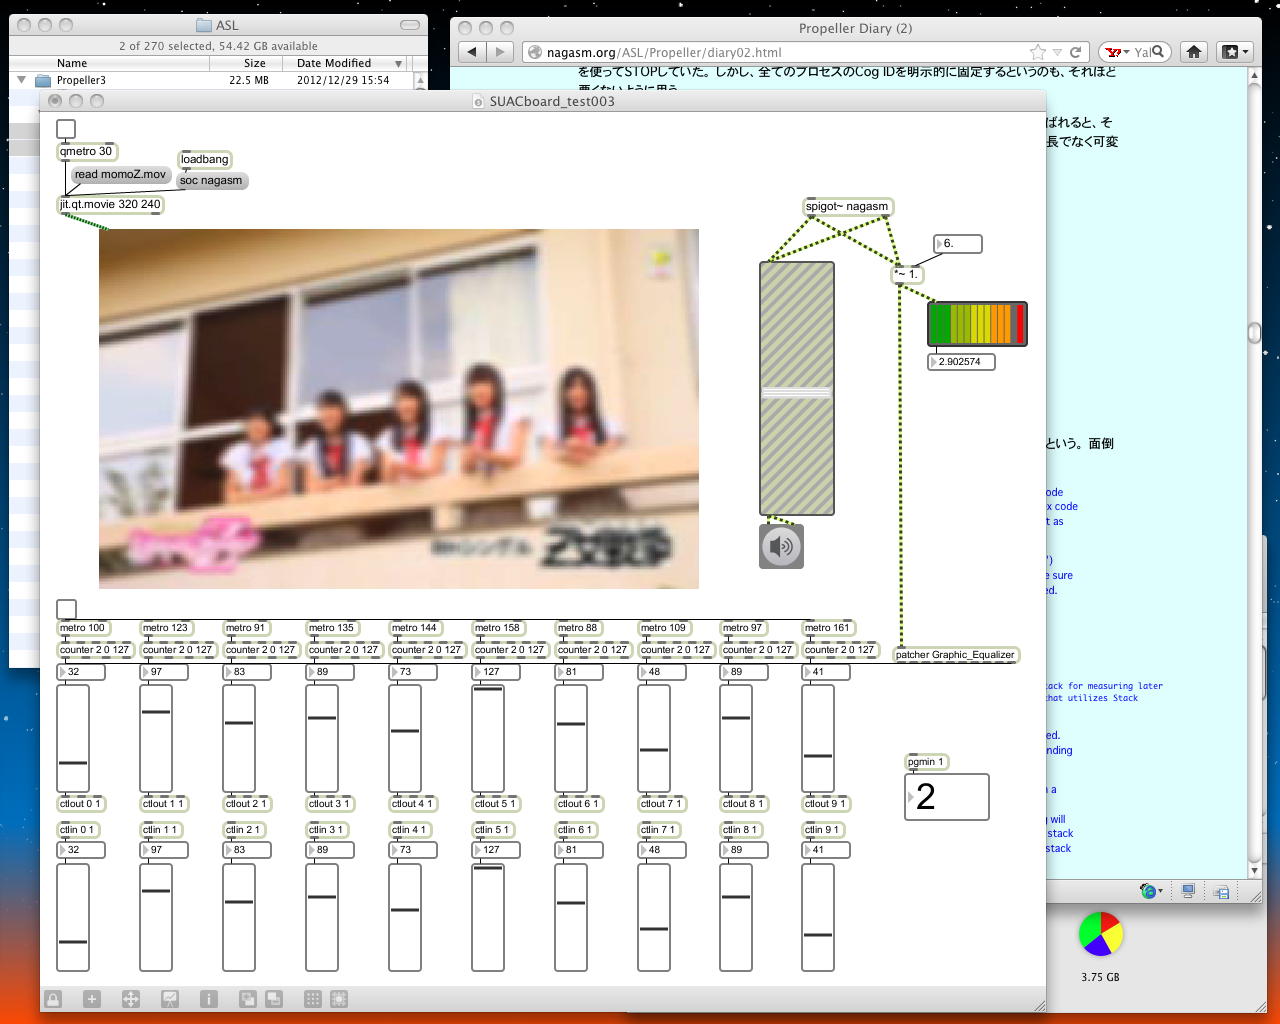This screenshot has width=1280, height=1024.
Task: Click the 'patcher Graphic_Equalizer' object box
Action: [955, 655]
